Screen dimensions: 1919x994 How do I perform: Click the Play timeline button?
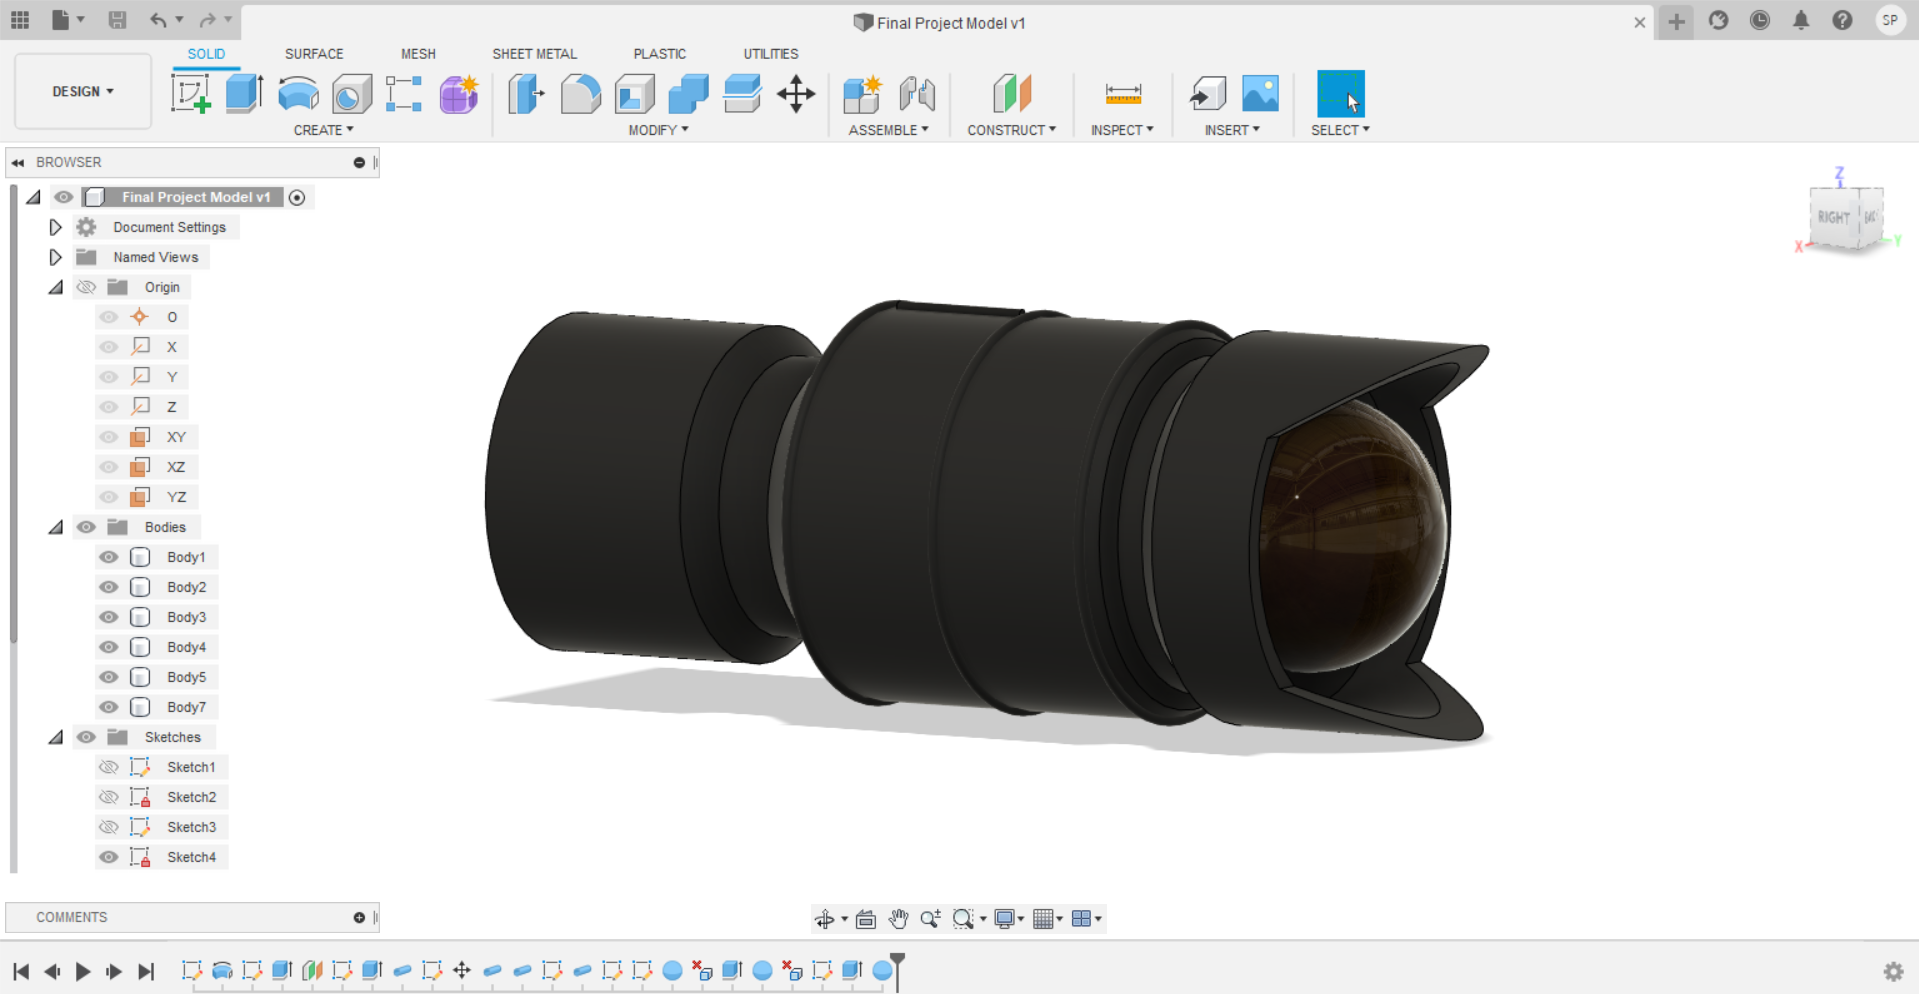point(83,971)
